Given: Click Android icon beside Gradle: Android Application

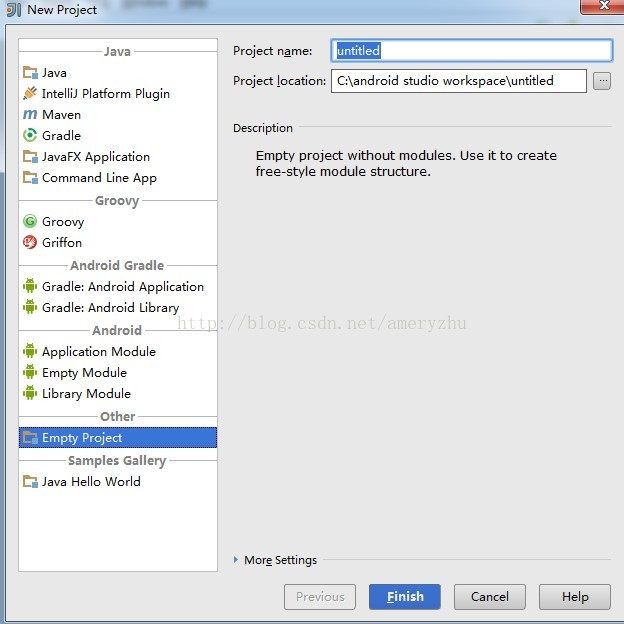Looking at the screenshot, I should [30, 286].
